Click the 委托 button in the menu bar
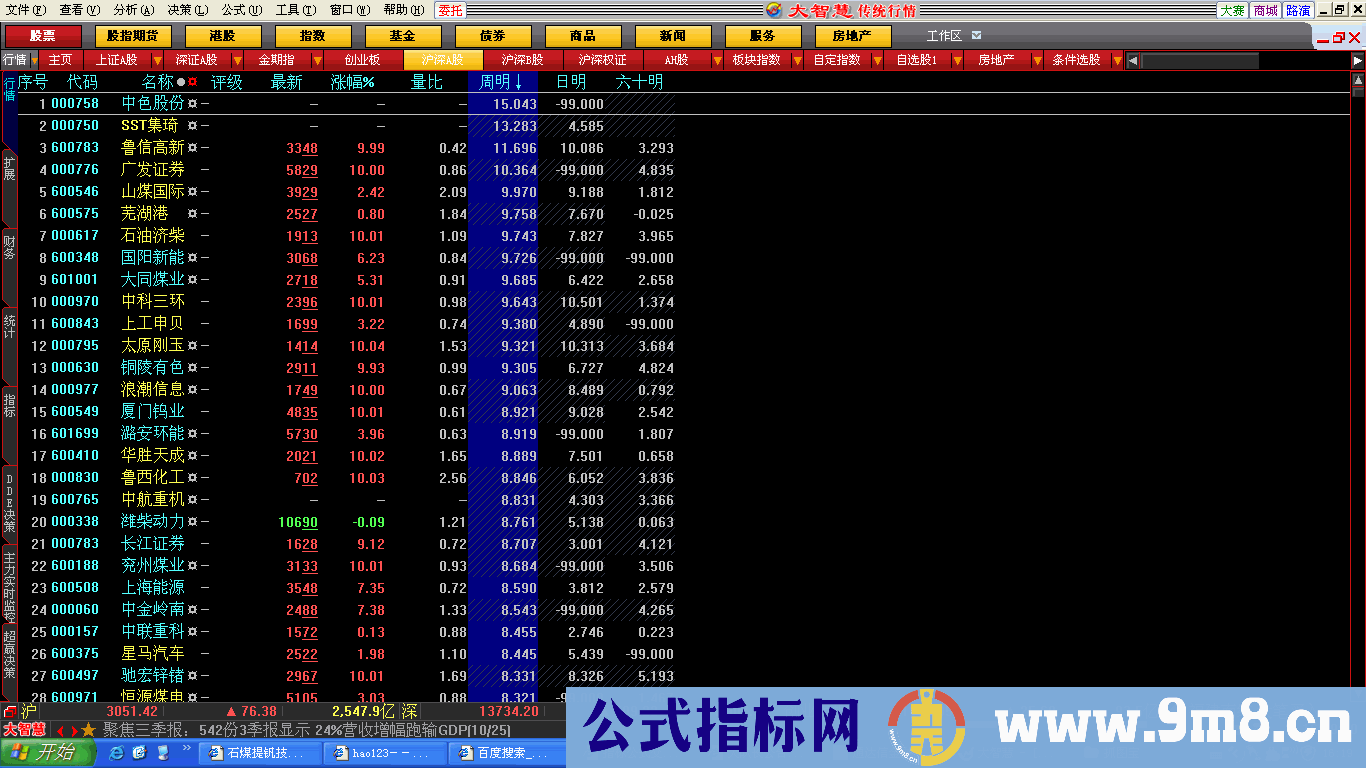This screenshot has width=1366, height=768. [x=450, y=10]
